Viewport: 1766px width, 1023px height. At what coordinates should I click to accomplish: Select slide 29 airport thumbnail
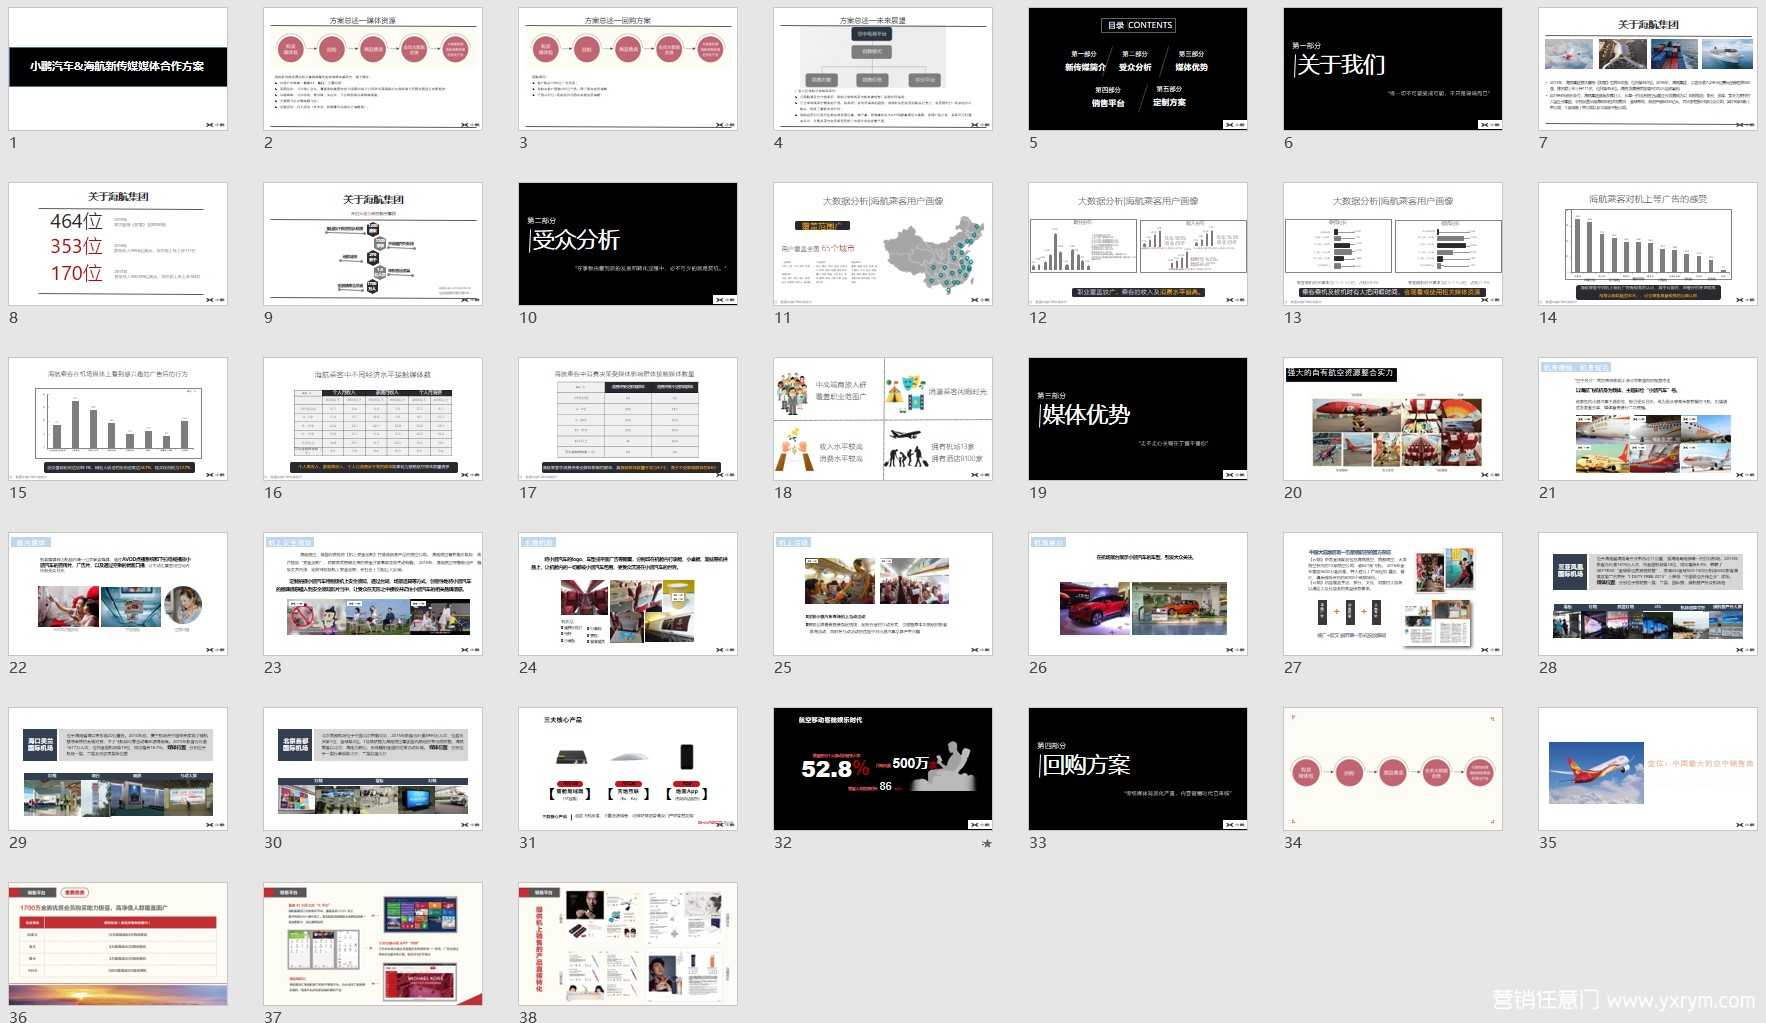click(118, 769)
